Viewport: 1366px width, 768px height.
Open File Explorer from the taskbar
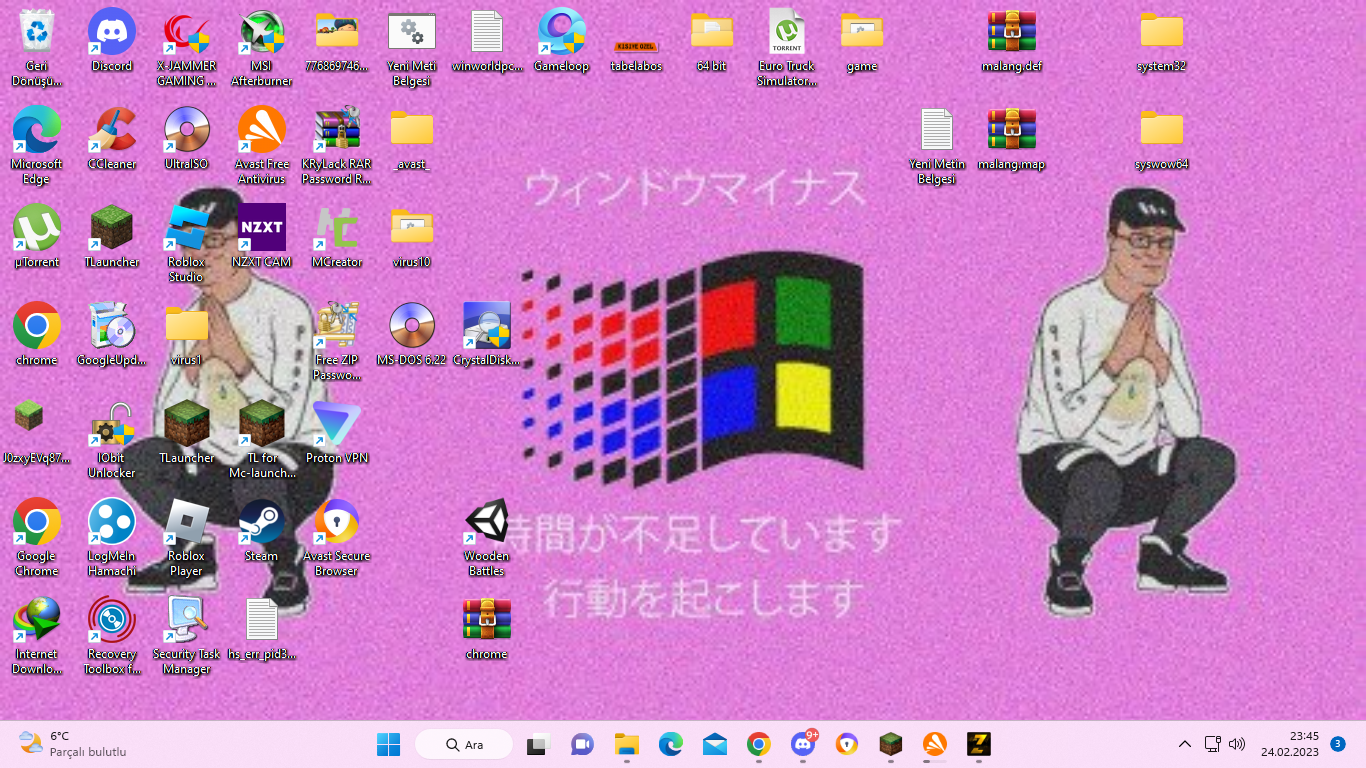point(627,744)
